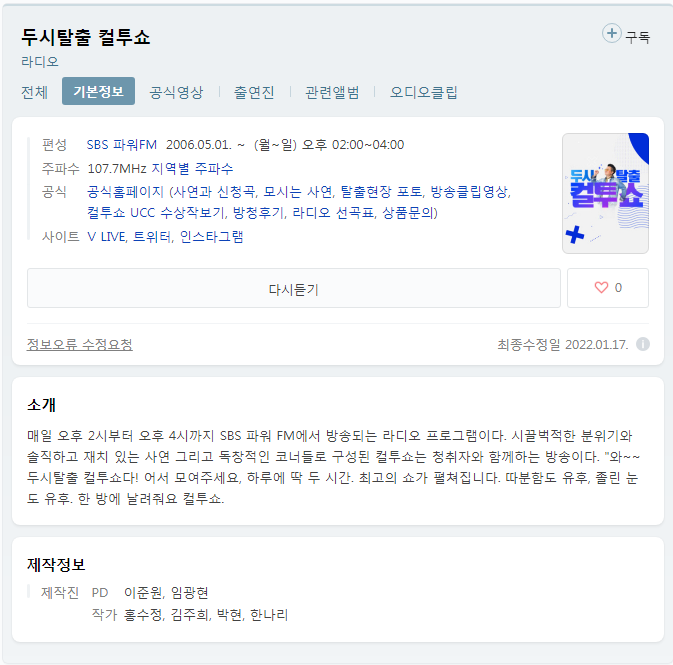
Task: Open the V LIVE site link
Action: click(x=106, y=237)
